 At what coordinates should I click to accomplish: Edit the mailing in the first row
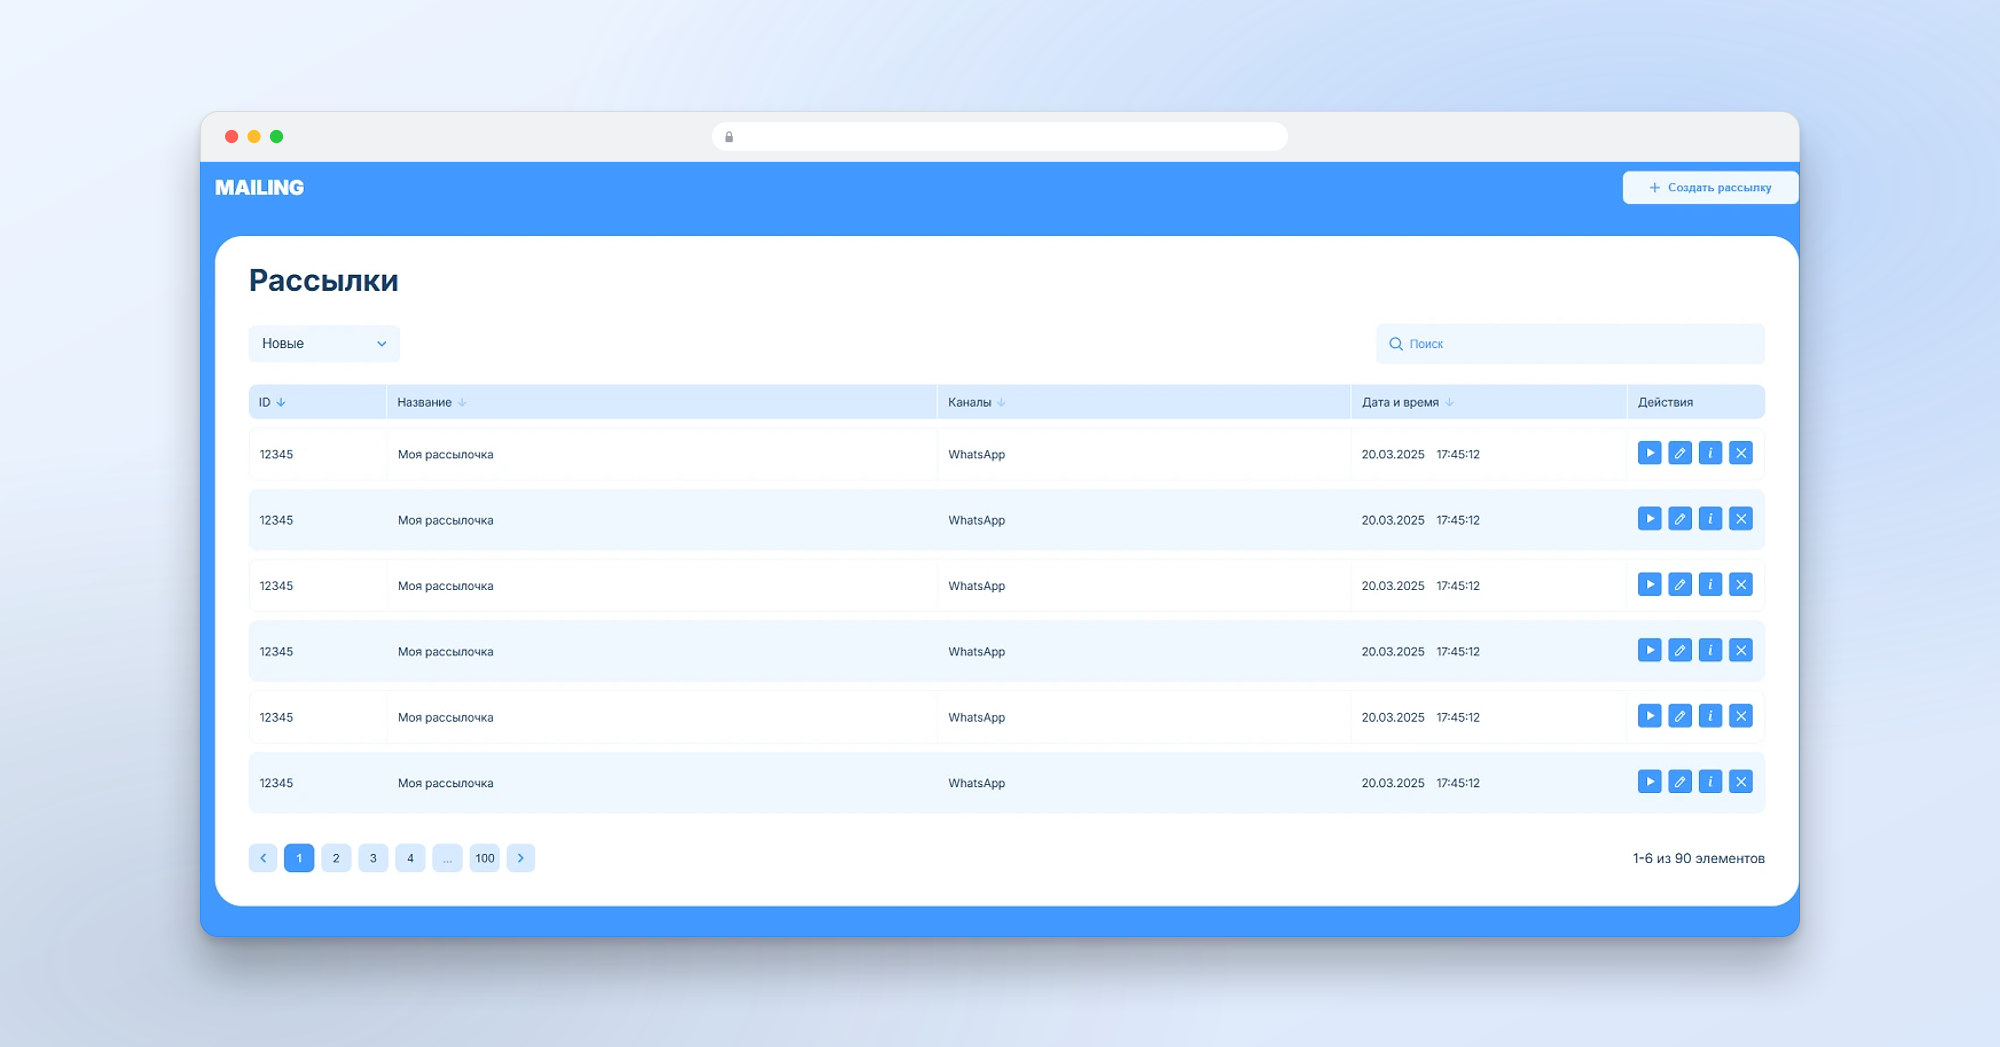click(x=1680, y=453)
